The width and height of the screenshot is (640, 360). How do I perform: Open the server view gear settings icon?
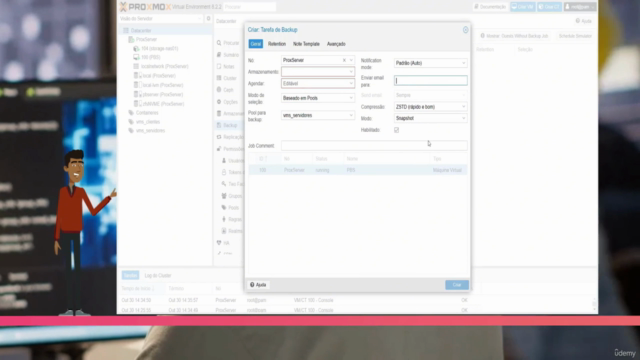(209, 18)
